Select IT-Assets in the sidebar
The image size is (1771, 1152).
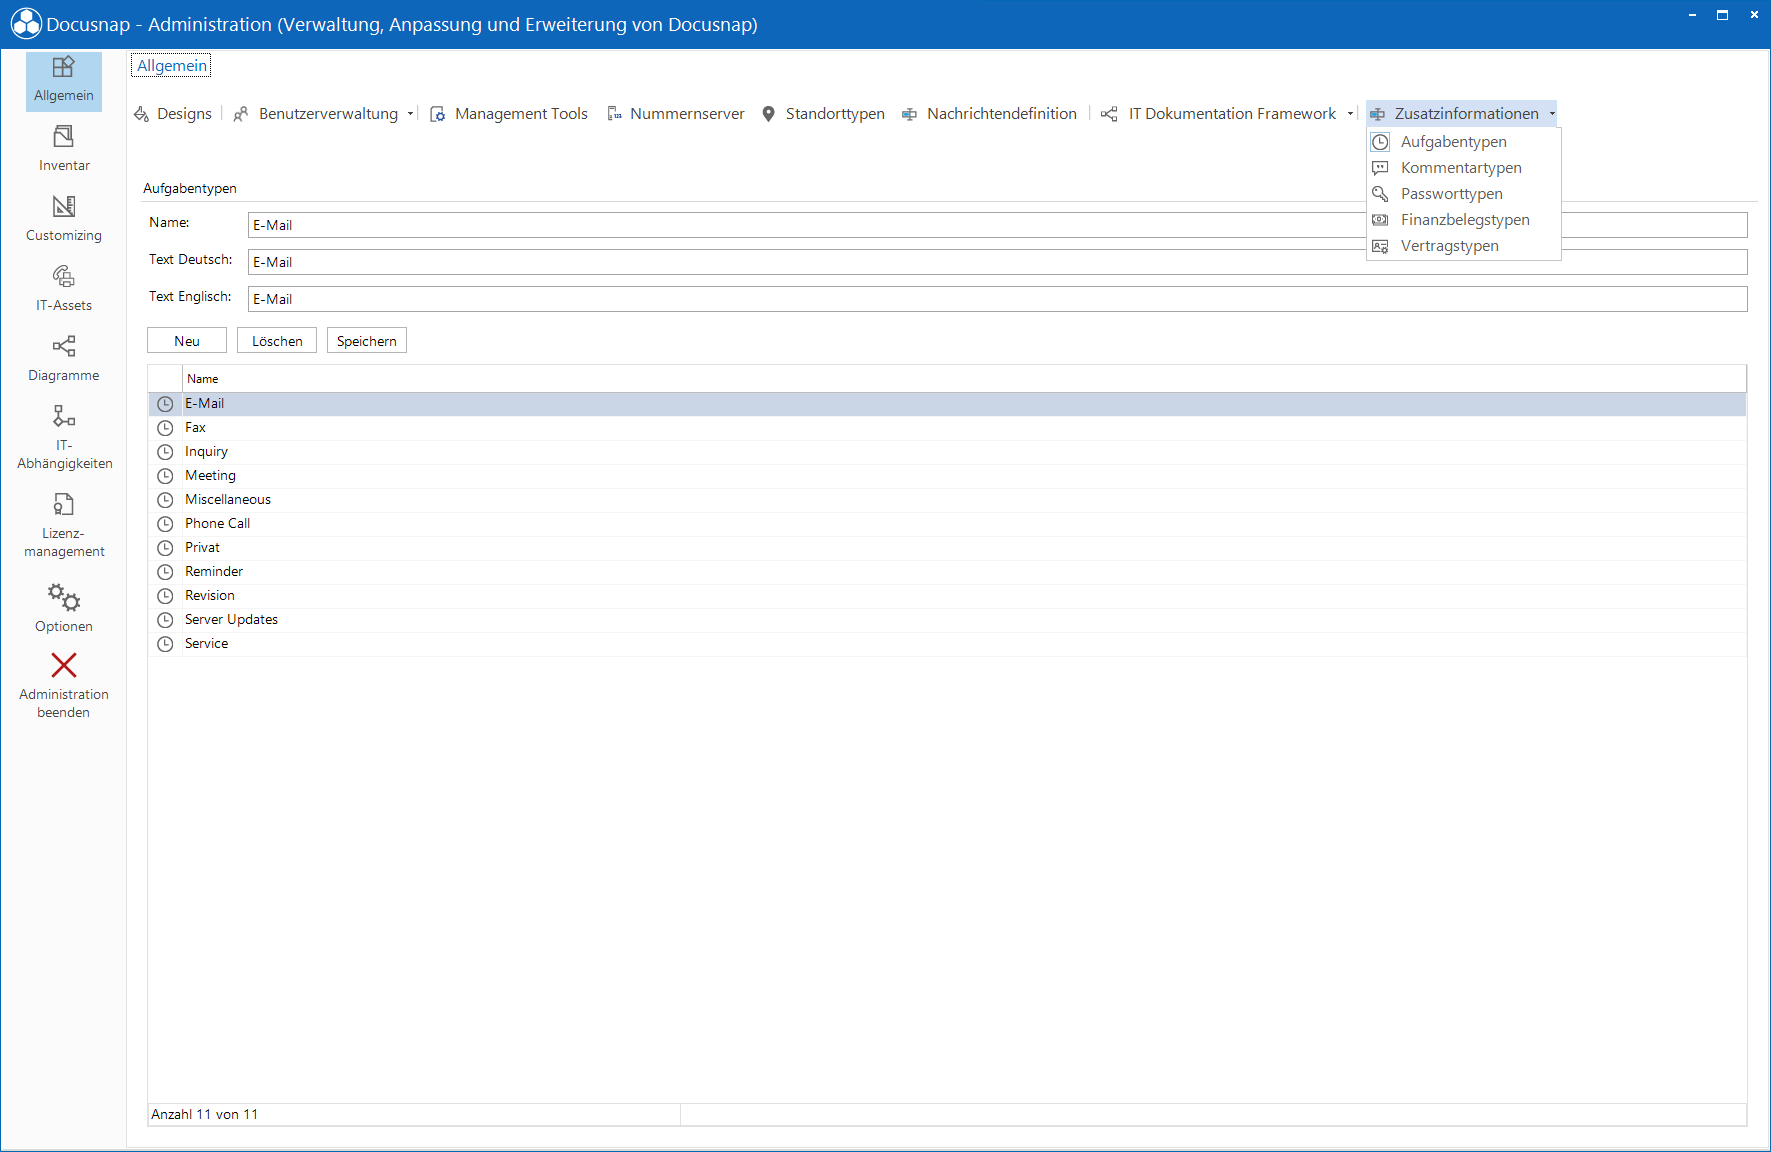tap(64, 288)
